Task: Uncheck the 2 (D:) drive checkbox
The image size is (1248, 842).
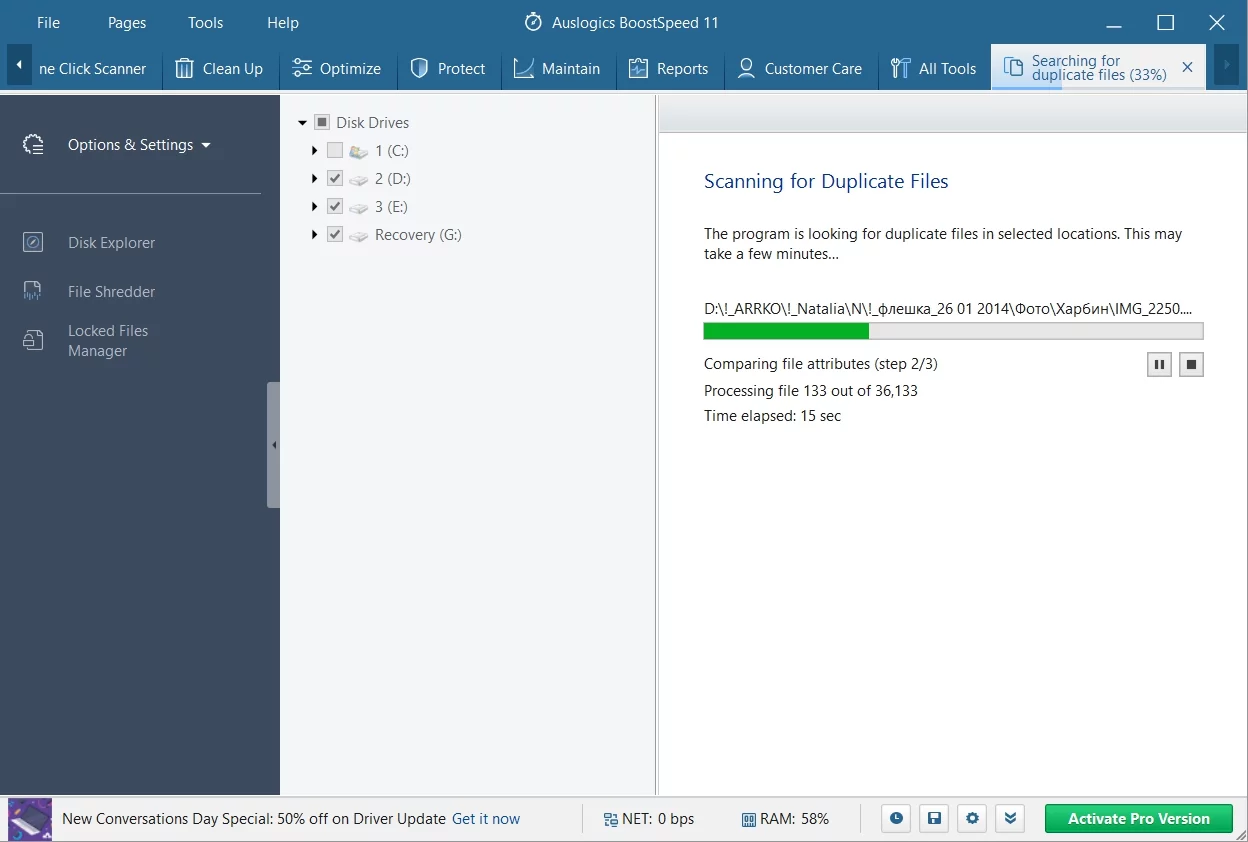Action: pos(335,179)
